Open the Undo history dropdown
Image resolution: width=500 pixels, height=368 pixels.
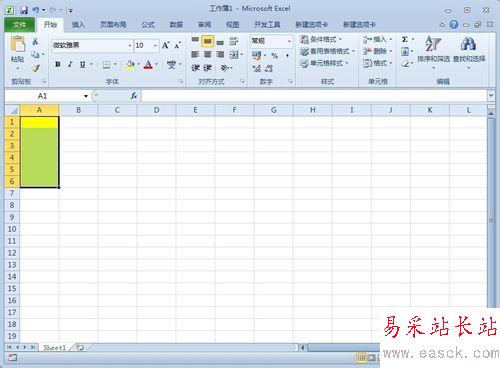pos(44,10)
